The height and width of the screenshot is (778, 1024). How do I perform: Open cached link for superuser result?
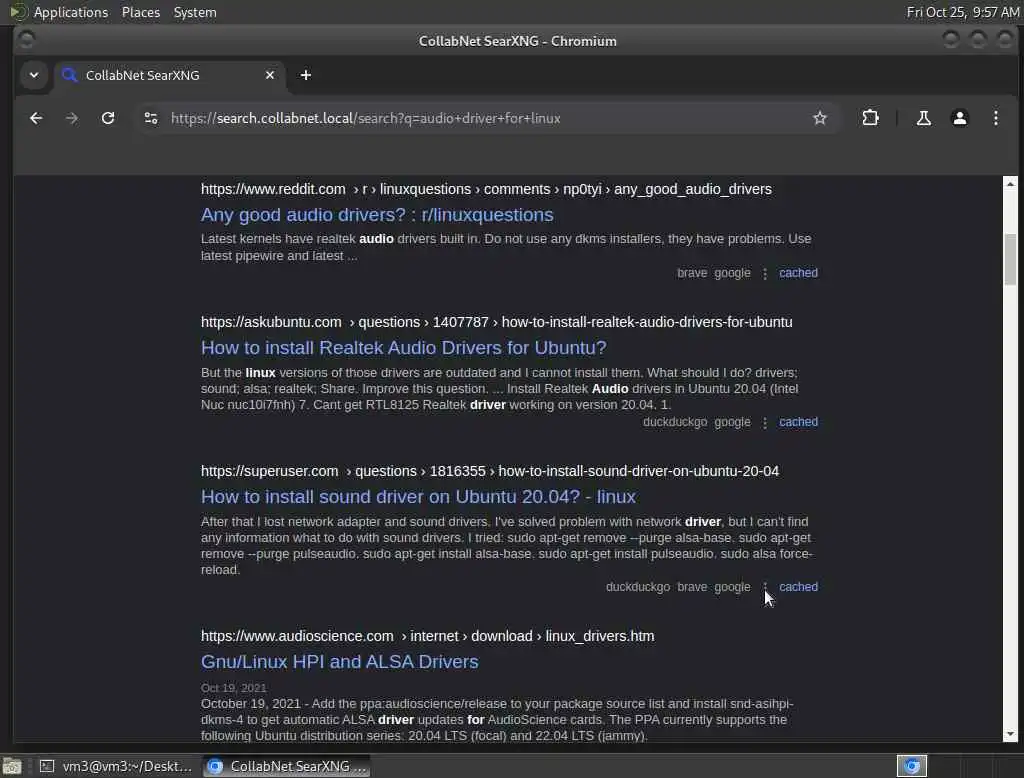coord(798,587)
